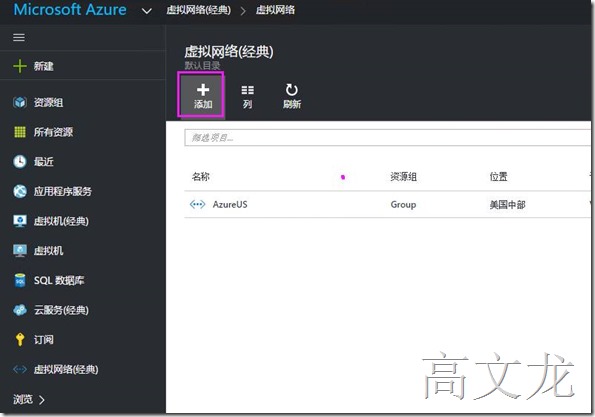Select 应用程序服务 menu label
Screen dimensions: 595x417
click(x=63, y=191)
